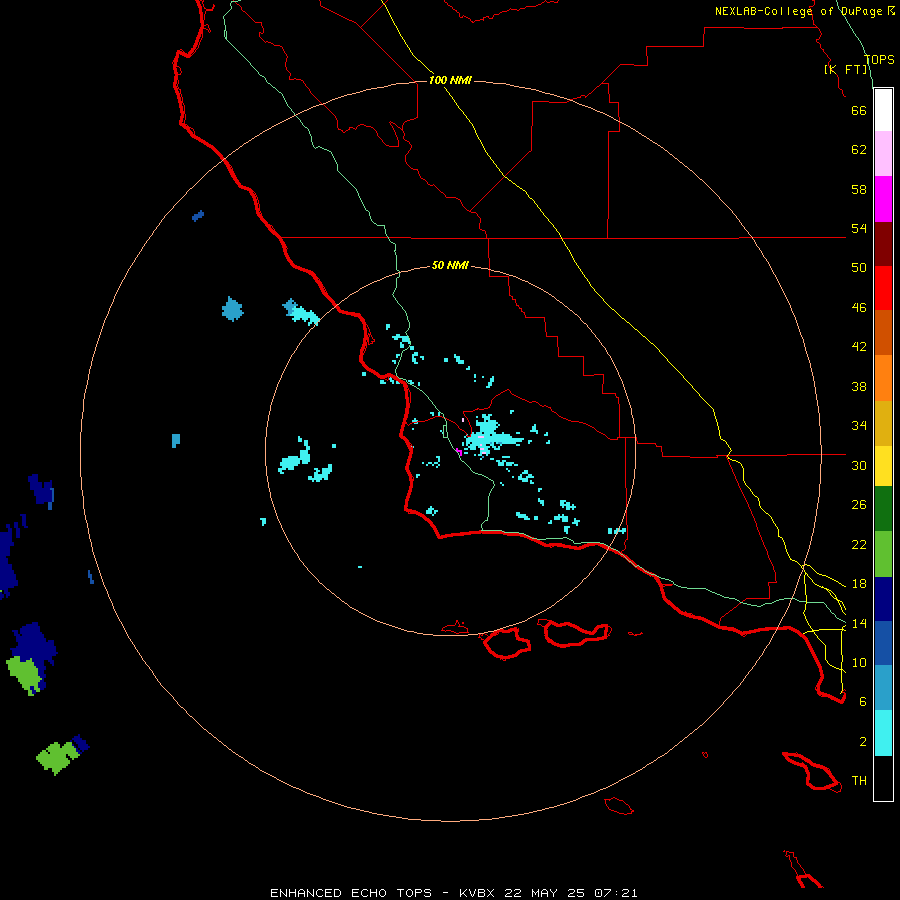Click the '54' legend label
Viewport: 900px width, 900px height.
859,228
